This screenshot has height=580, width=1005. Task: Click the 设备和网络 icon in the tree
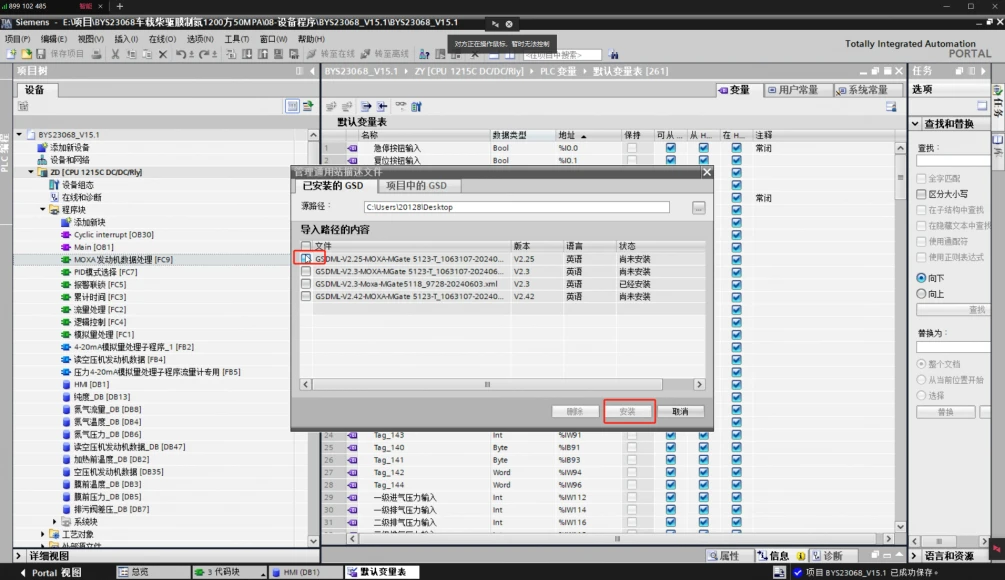42,160
